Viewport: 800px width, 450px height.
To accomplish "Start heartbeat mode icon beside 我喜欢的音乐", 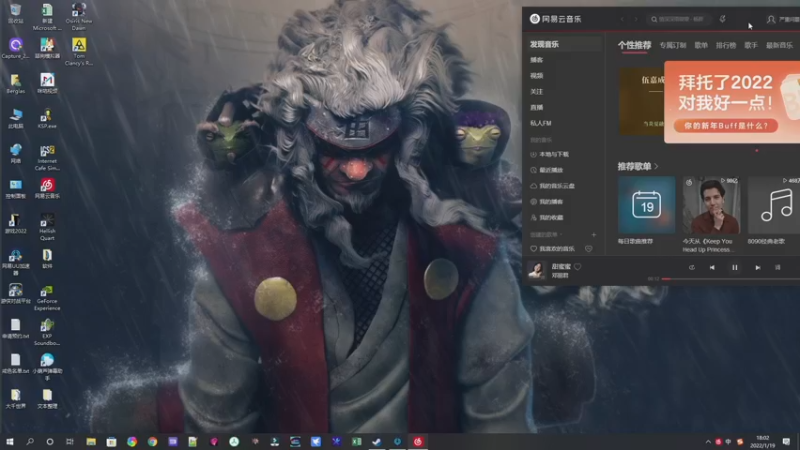I will coord(589,249).
